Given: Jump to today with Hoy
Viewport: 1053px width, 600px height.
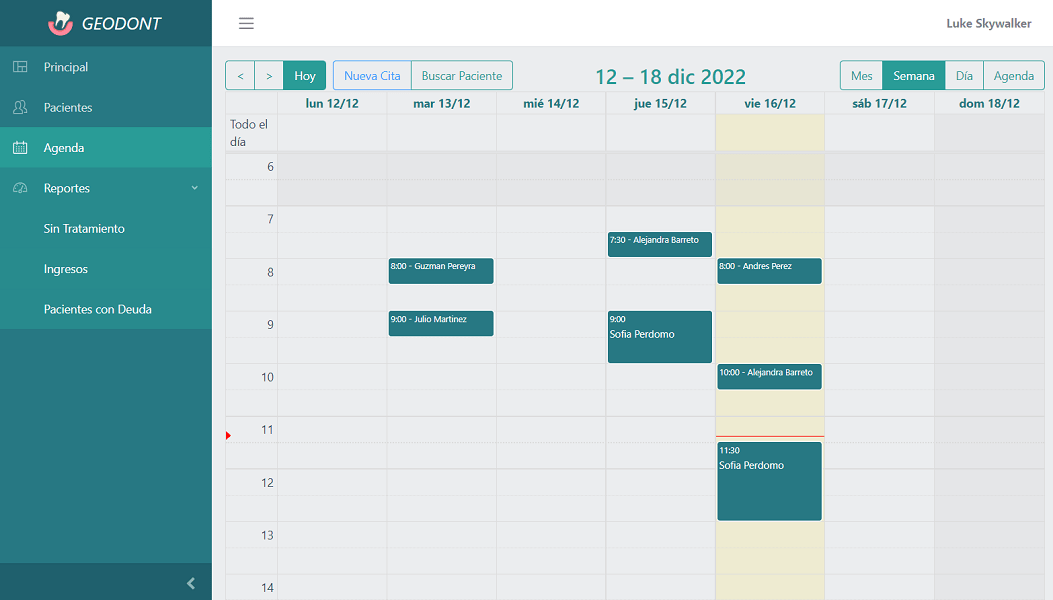Looking at the screenshot, I should 304,76.
